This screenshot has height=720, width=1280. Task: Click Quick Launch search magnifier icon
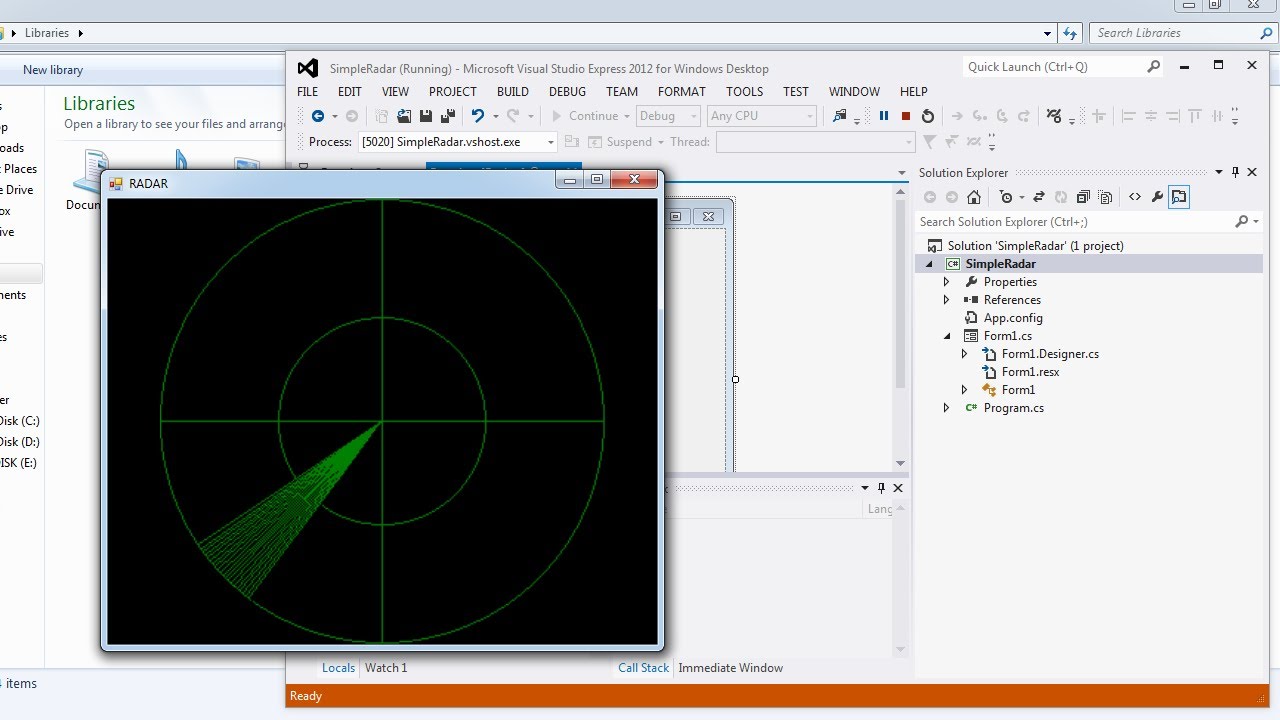(1154, 67)
